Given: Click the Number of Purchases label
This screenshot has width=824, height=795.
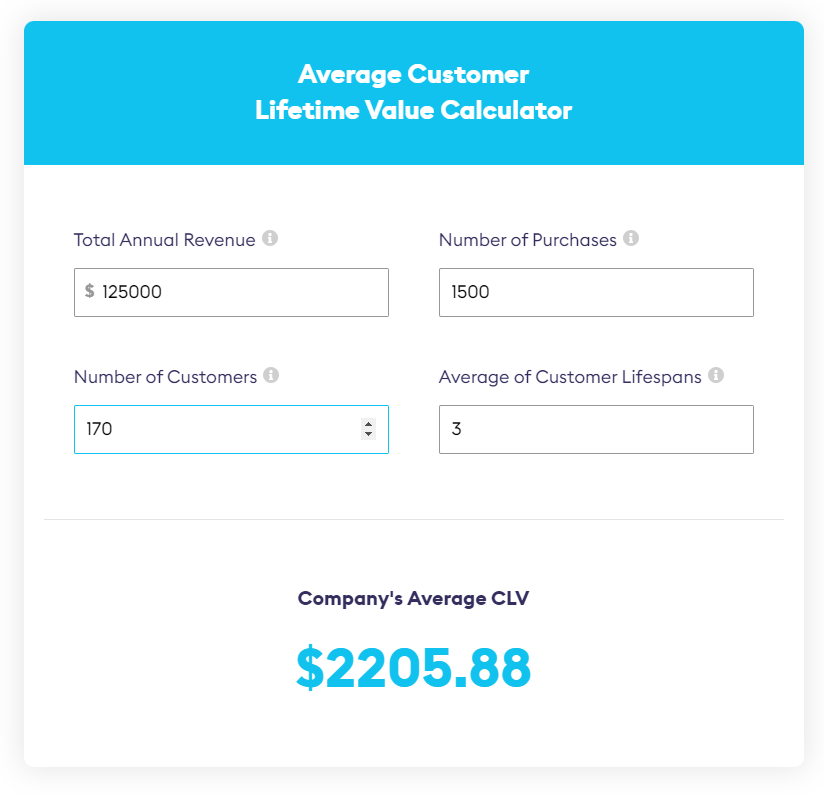Looking at the screenshot, I should tap(527, 240).
